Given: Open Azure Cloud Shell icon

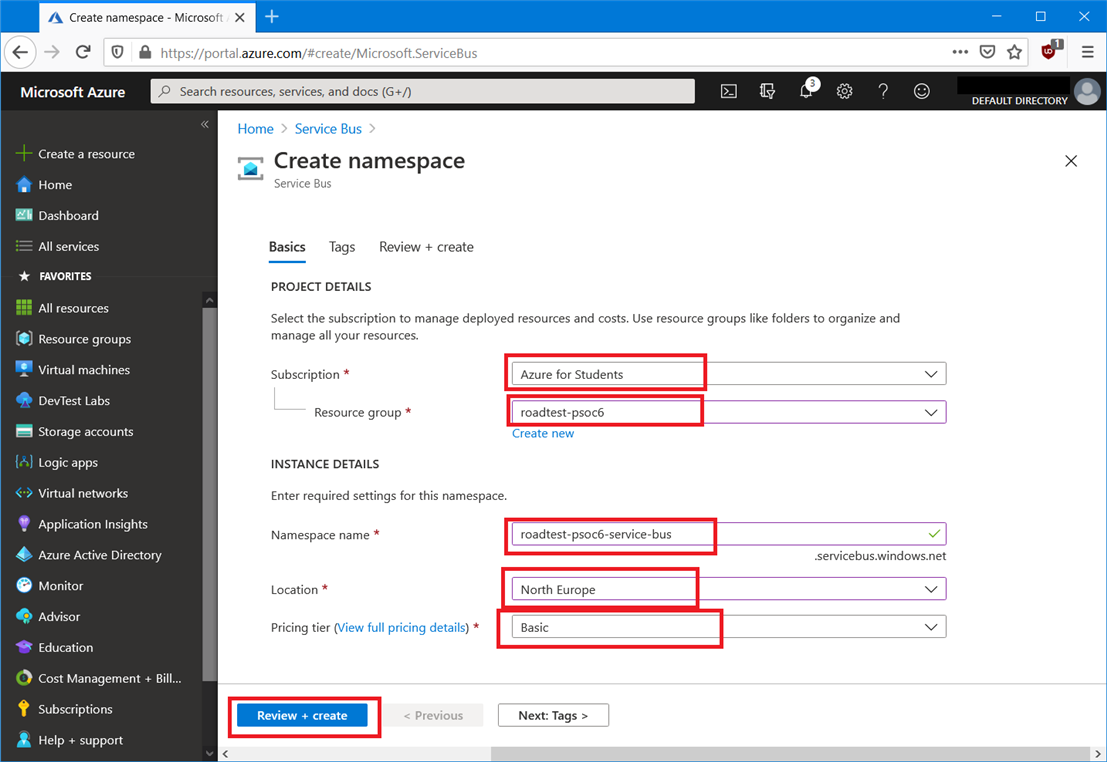Looking at the screenshot, I should [729, 91].
